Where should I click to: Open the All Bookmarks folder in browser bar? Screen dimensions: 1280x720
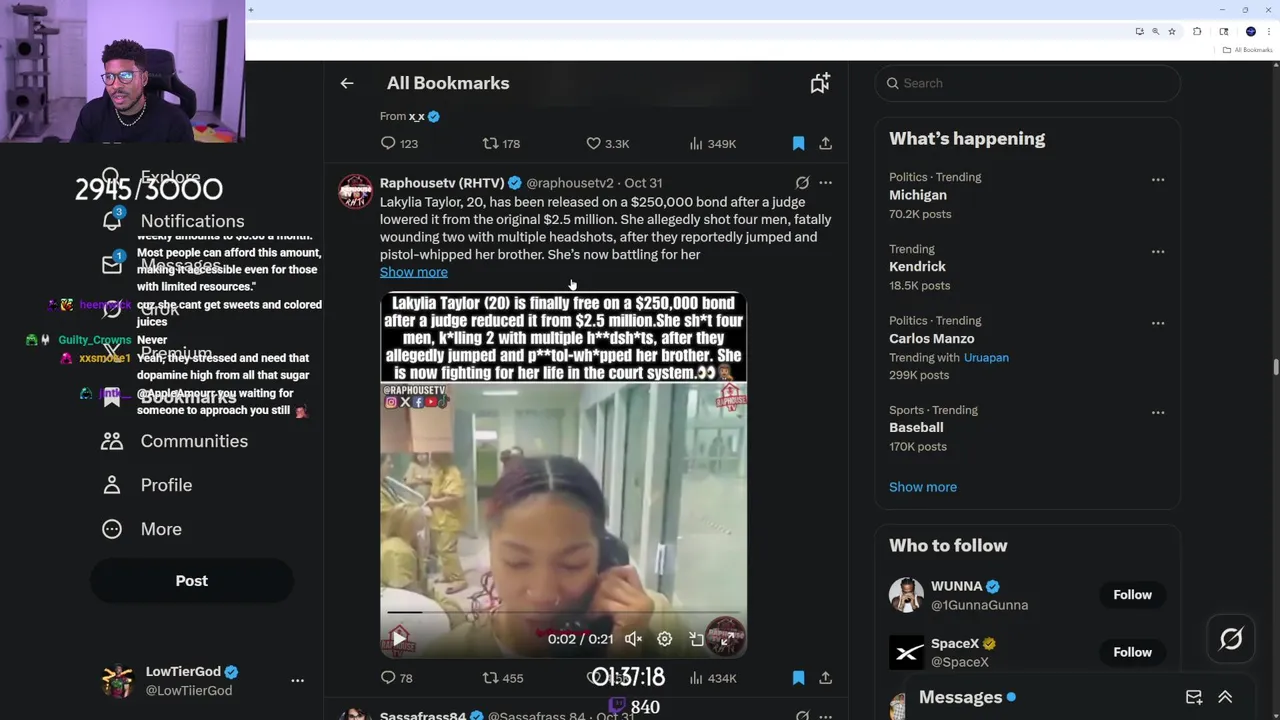[1247, 50]
